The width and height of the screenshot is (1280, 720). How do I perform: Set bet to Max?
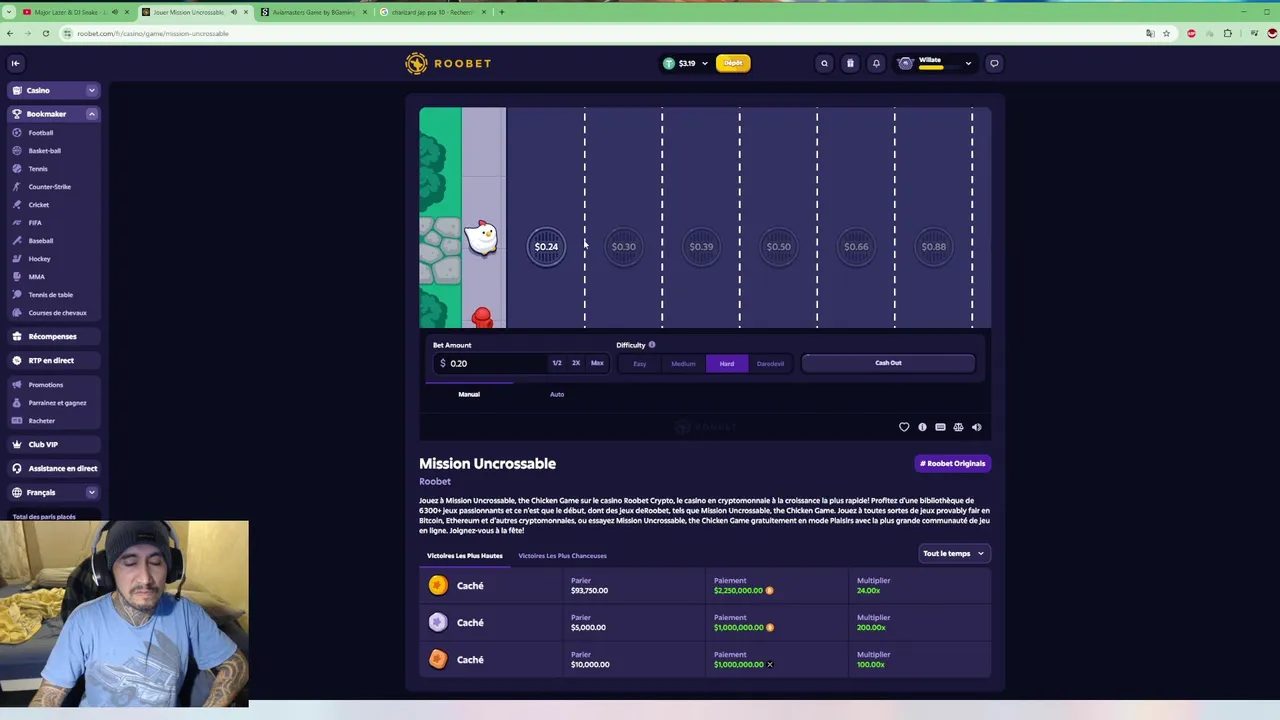tap(597, 363)
